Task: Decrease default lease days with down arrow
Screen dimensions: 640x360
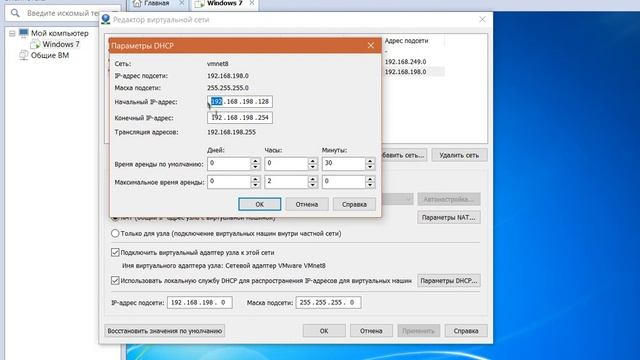Action: 255,167
